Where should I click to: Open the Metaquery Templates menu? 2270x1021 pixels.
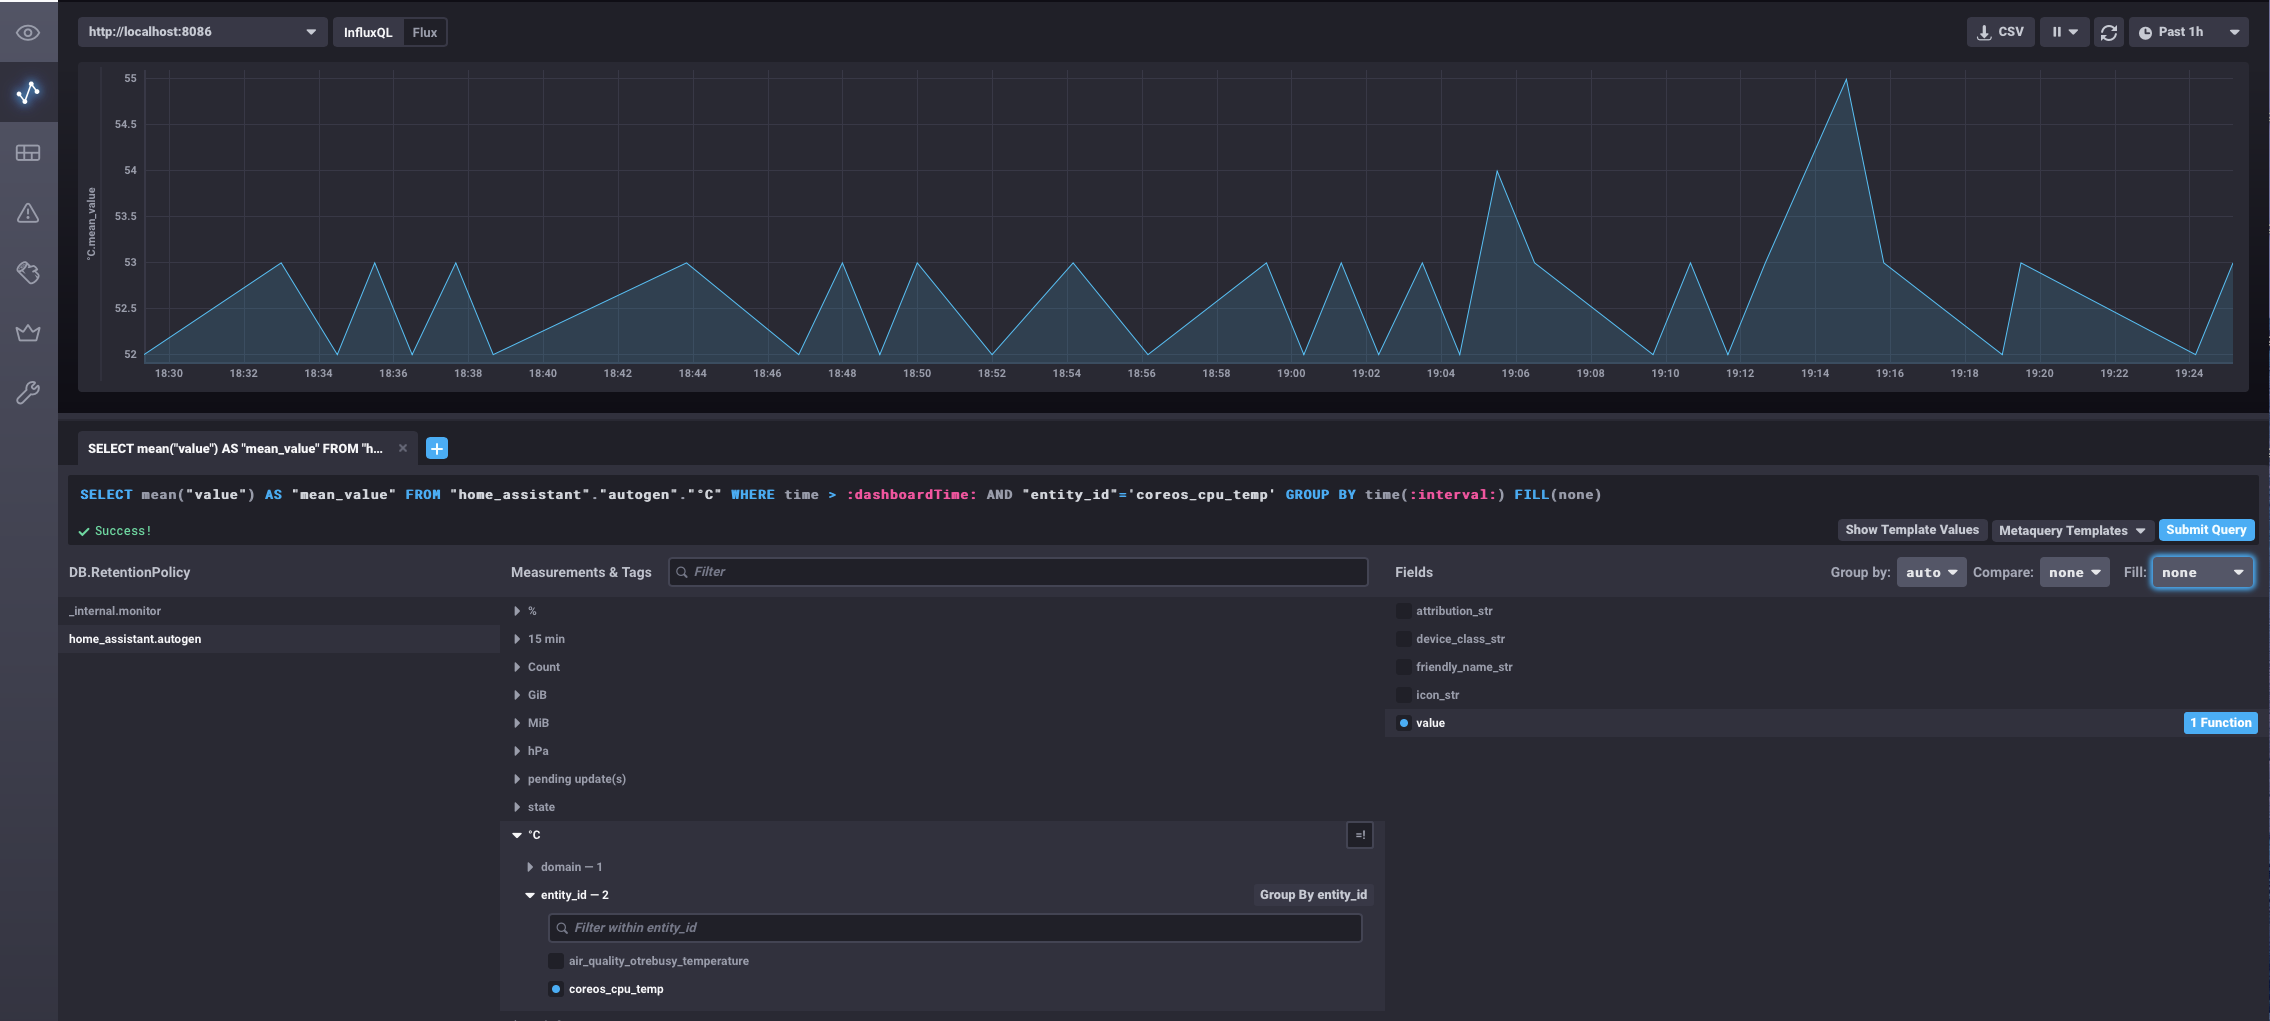click(x=2071, y=530)
